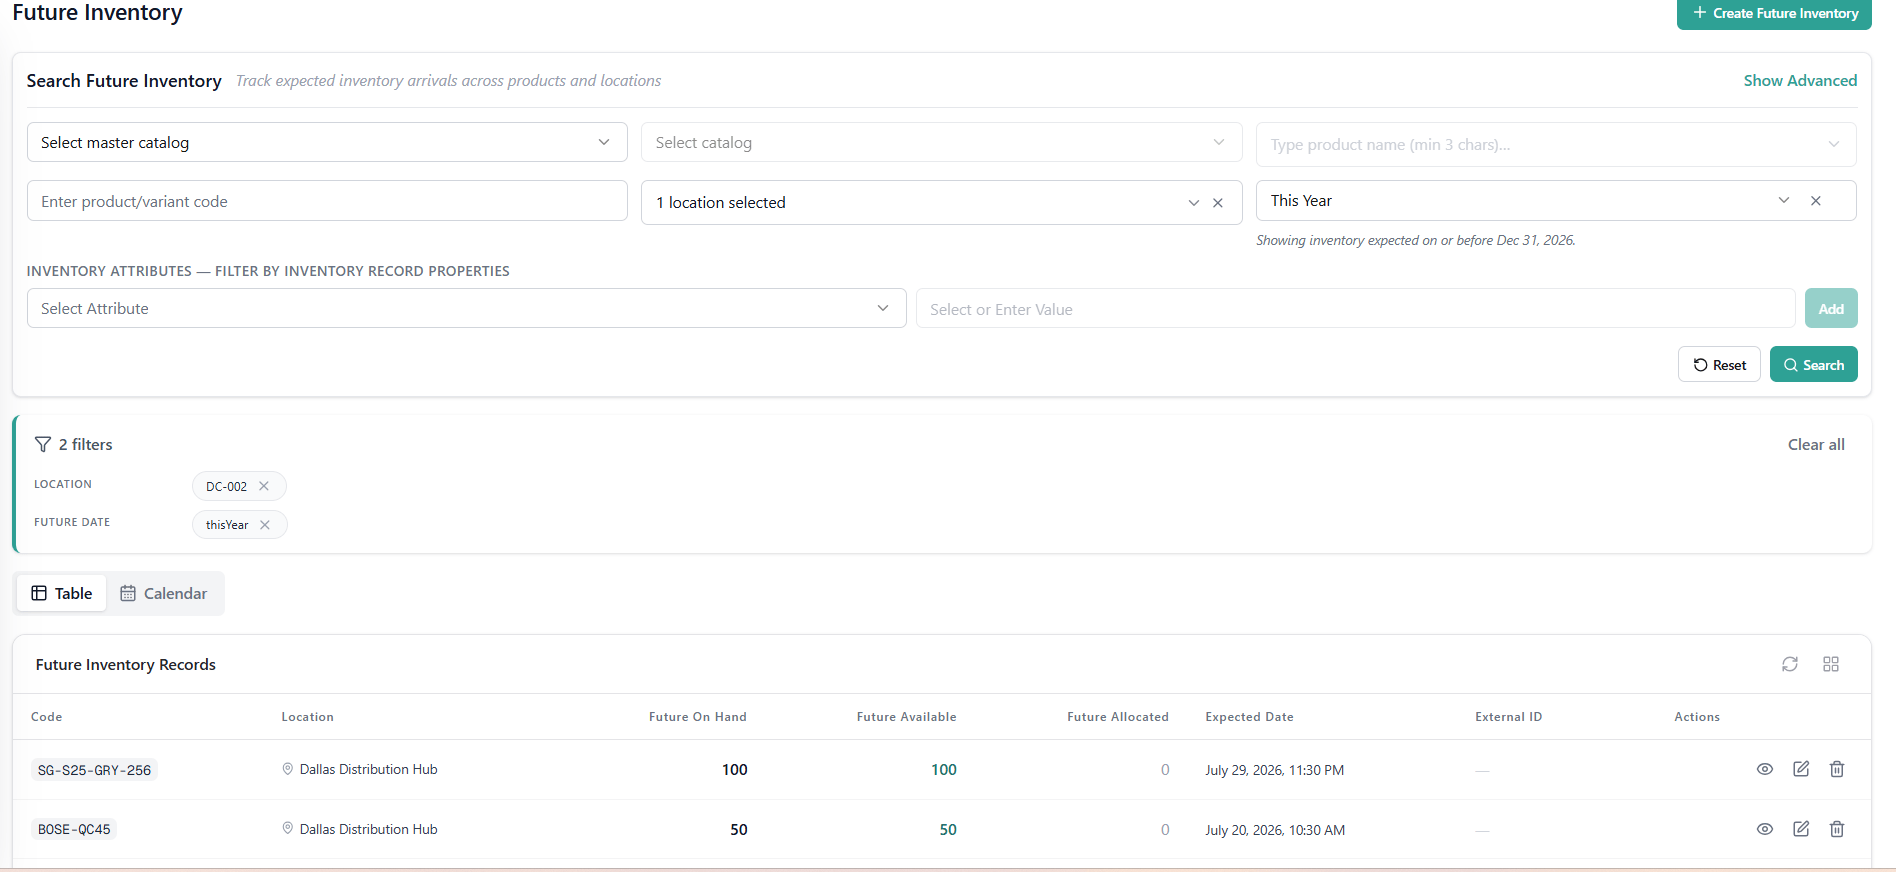This screenshot has height=872, width=1896.
Task: Open the grid layout options icon
Action: click(1831, 664)
